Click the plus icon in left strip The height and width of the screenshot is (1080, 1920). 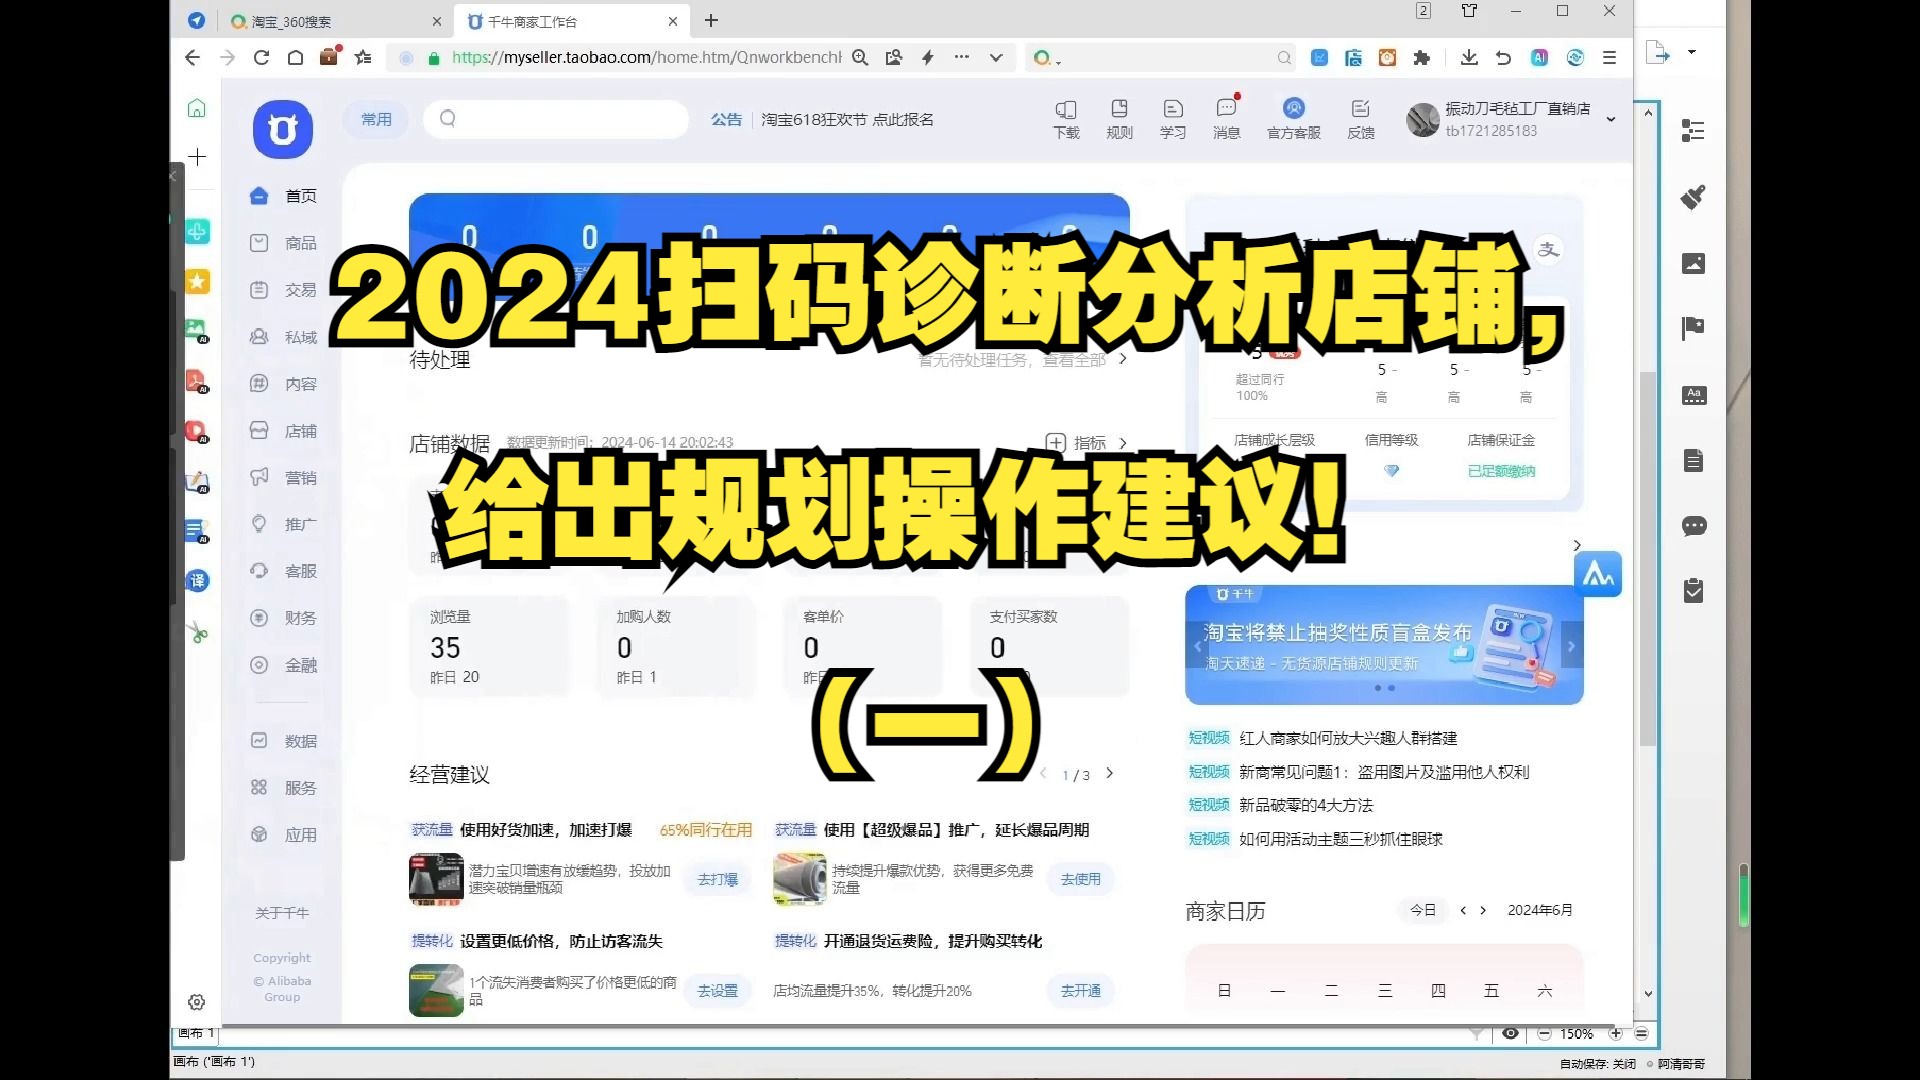click(x=197, y=157)
